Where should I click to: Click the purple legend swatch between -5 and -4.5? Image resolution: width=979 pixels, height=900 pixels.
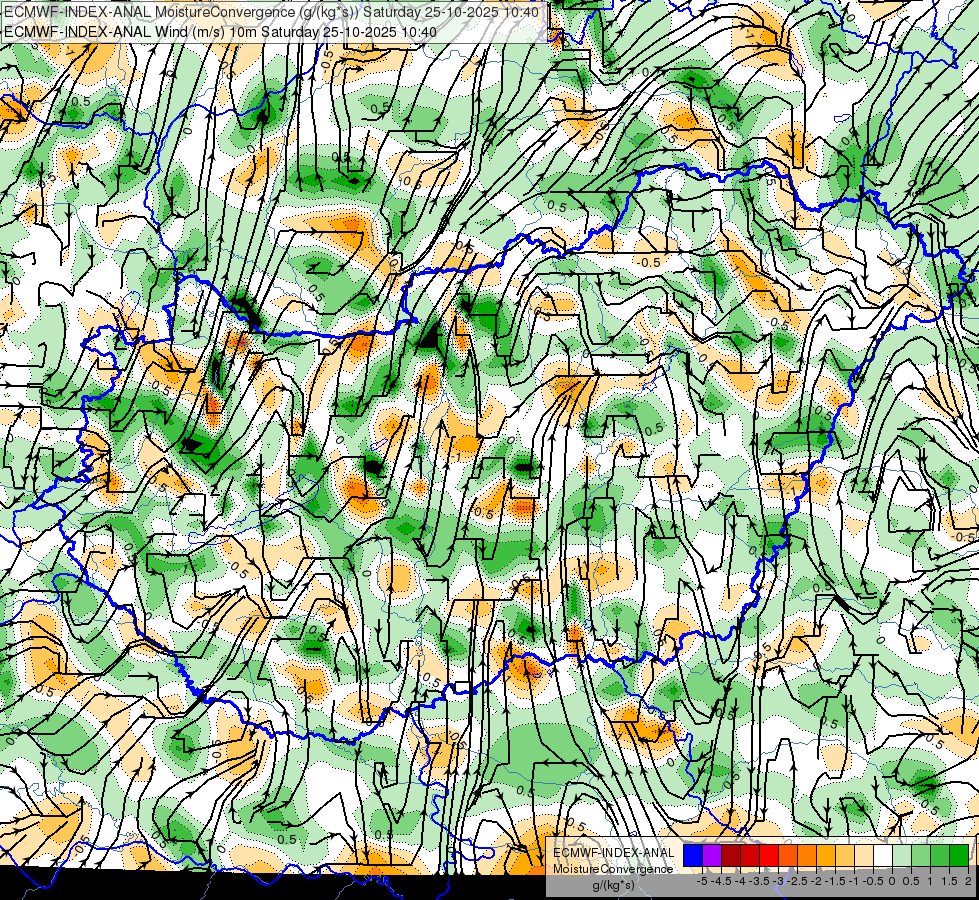[x=712, y=855]
